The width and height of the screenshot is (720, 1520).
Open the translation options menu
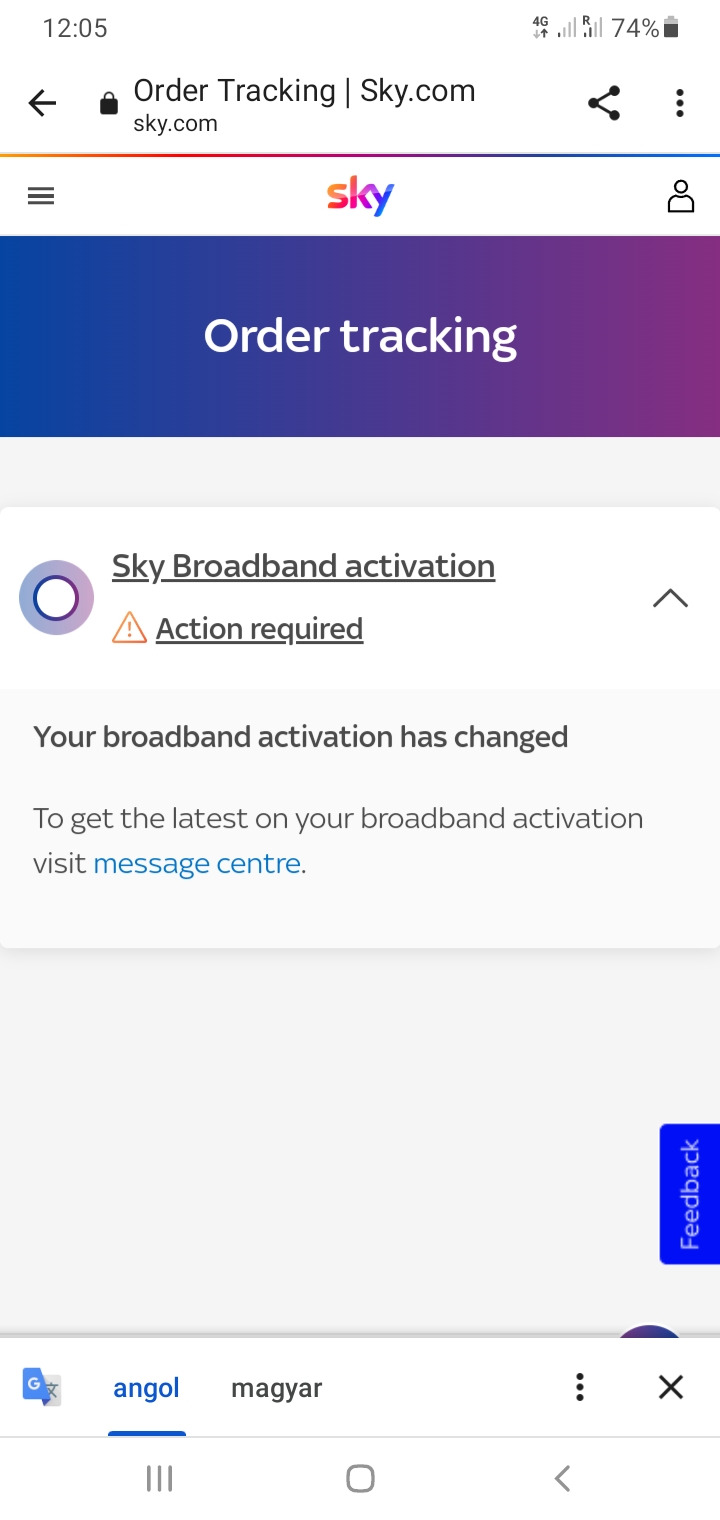click(x=579, y=1387)
